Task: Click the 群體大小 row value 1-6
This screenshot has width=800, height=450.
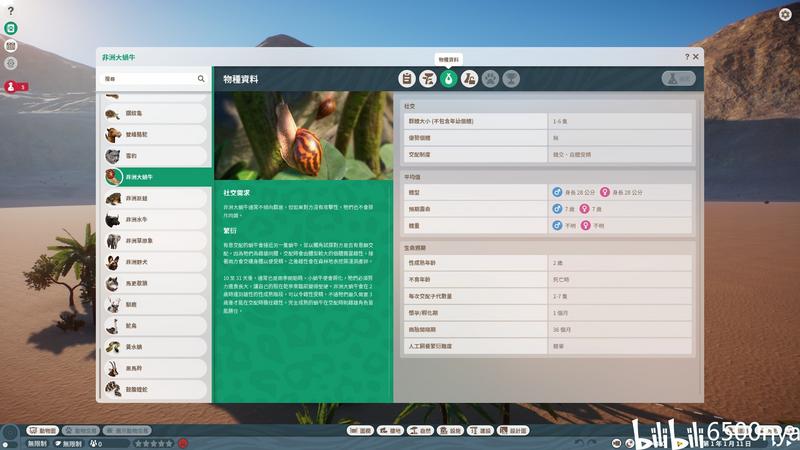Action: pyautogui.click(x=560, y=121)
